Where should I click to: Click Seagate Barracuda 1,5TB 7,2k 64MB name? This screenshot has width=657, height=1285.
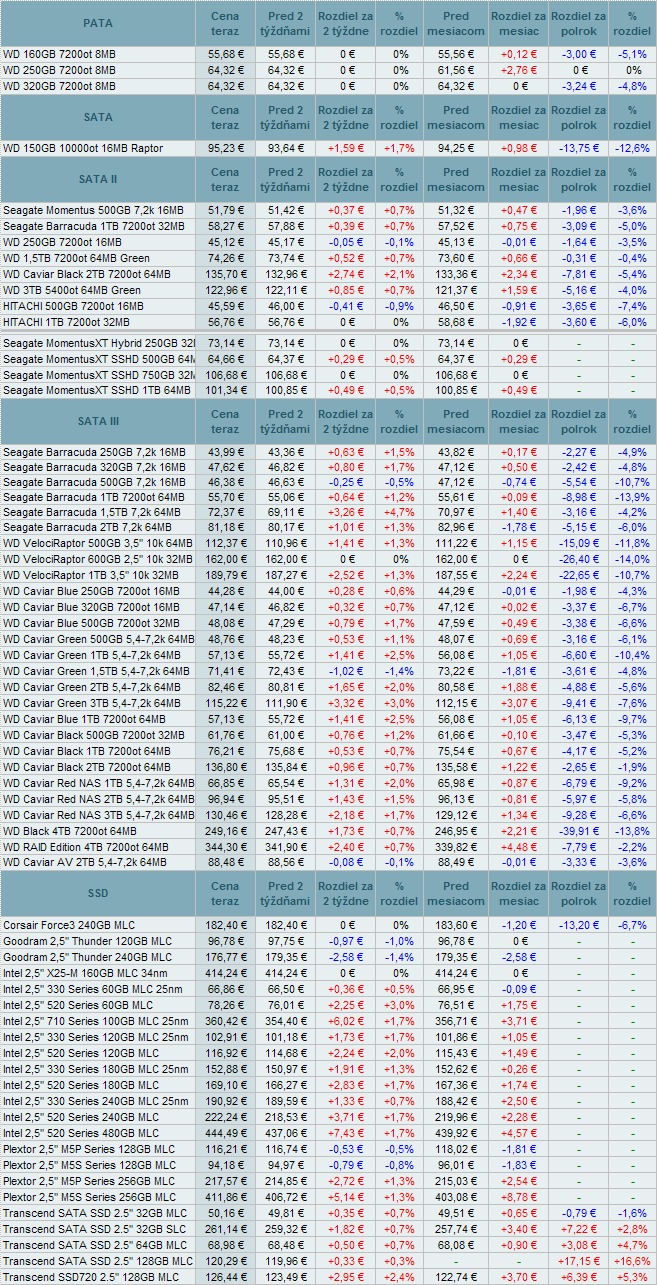pyautogui.click(x=92, y=512)
